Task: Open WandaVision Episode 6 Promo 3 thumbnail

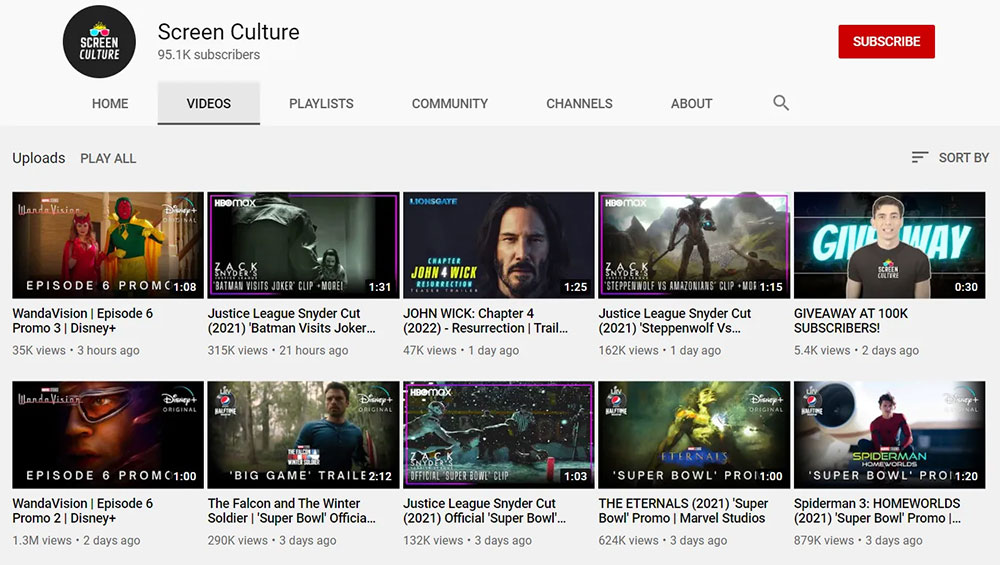Action: click(x=108, y=245)
